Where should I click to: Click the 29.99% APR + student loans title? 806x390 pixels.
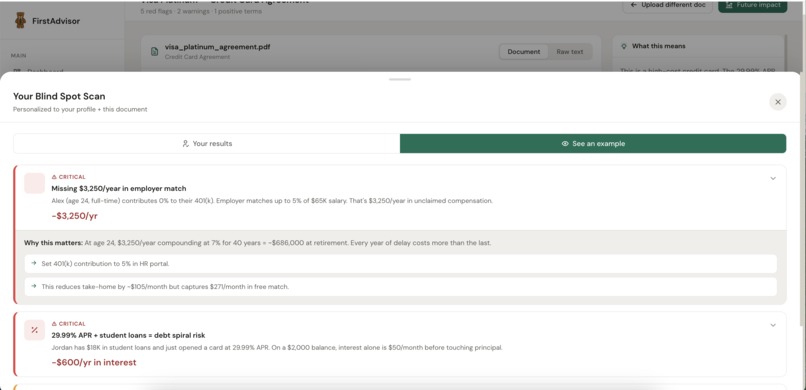pyautogui.click(x=128, y=336)
